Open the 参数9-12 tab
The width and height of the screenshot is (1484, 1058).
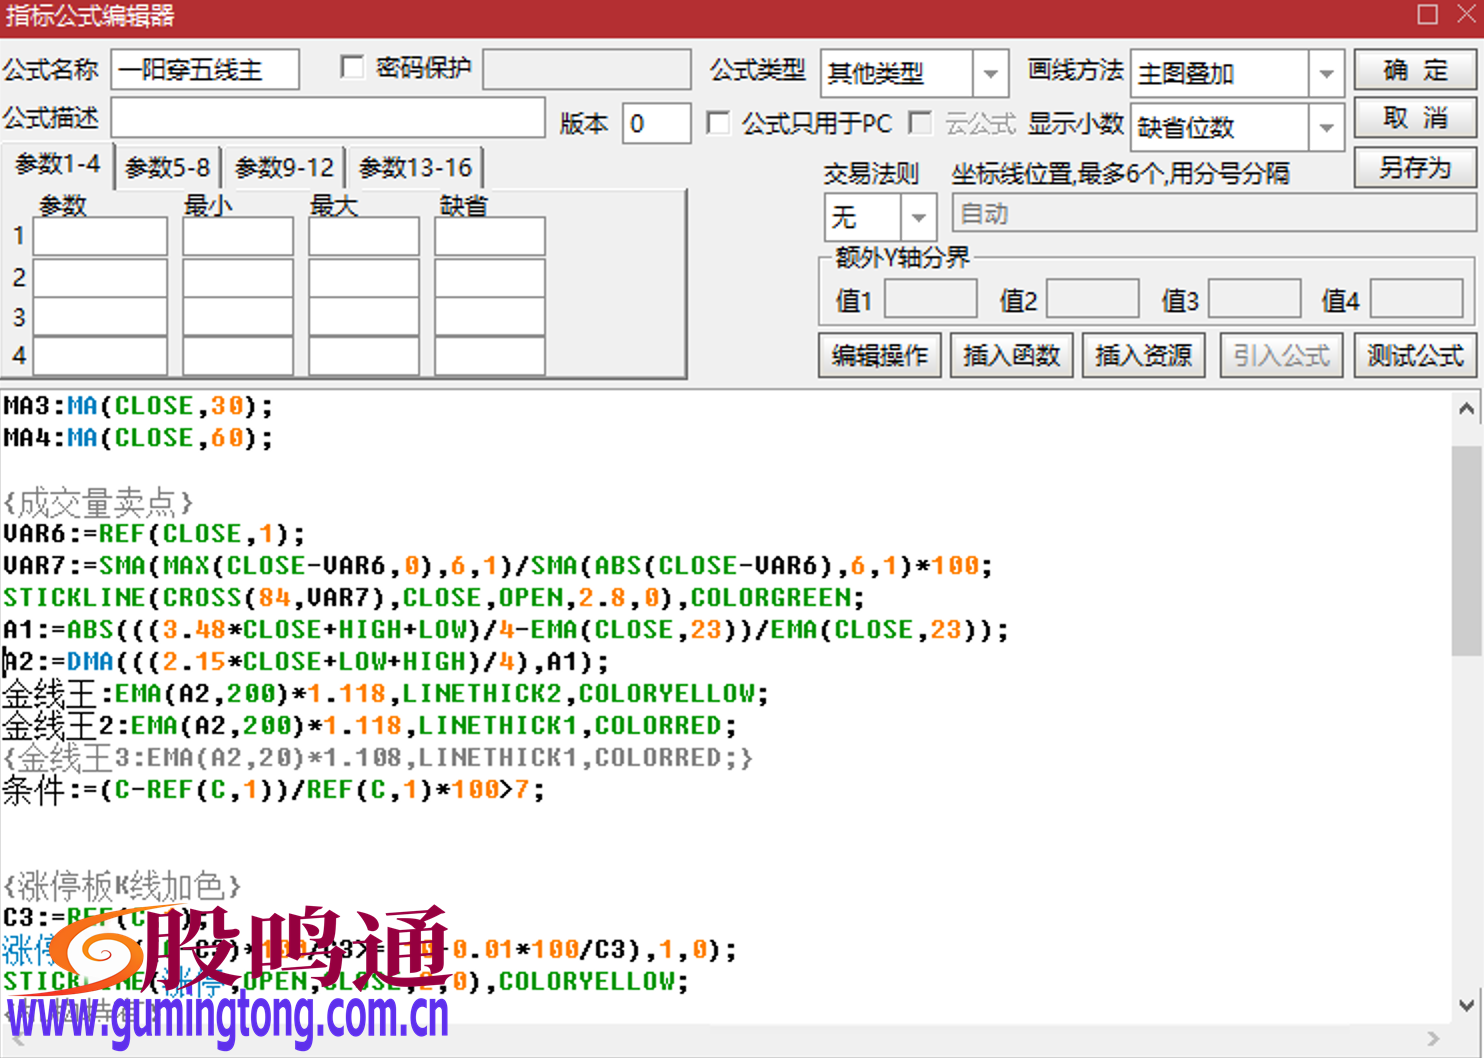[x=284, y=167]
